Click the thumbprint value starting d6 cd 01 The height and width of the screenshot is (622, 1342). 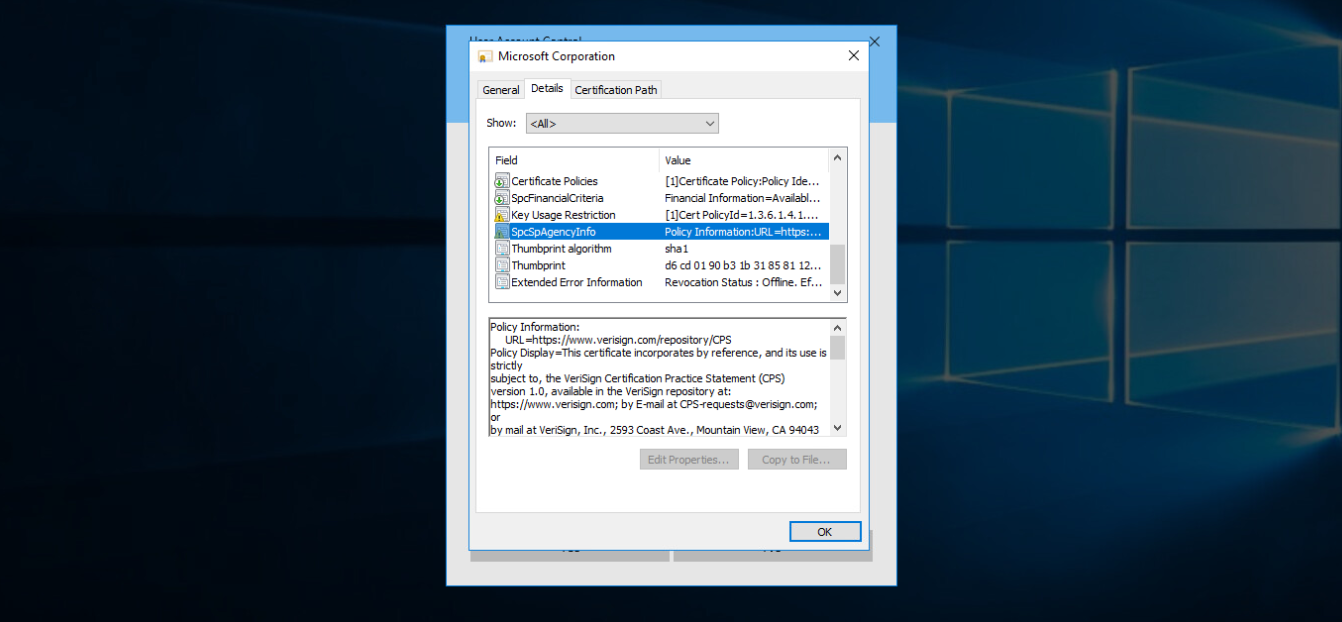click(x=743, y=266)
